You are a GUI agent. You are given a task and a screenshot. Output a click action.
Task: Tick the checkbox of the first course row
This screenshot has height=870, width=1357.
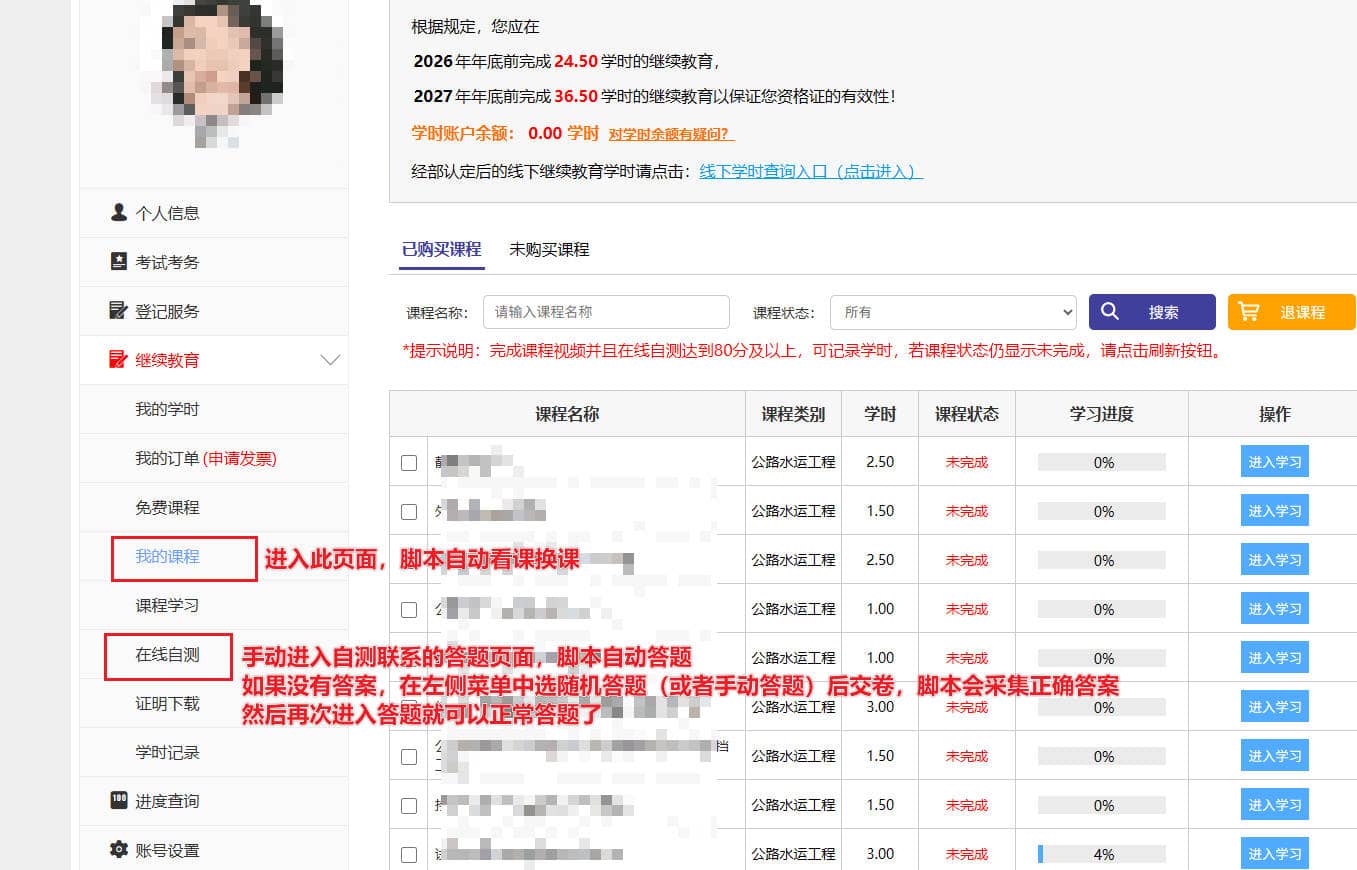(408, 463)
